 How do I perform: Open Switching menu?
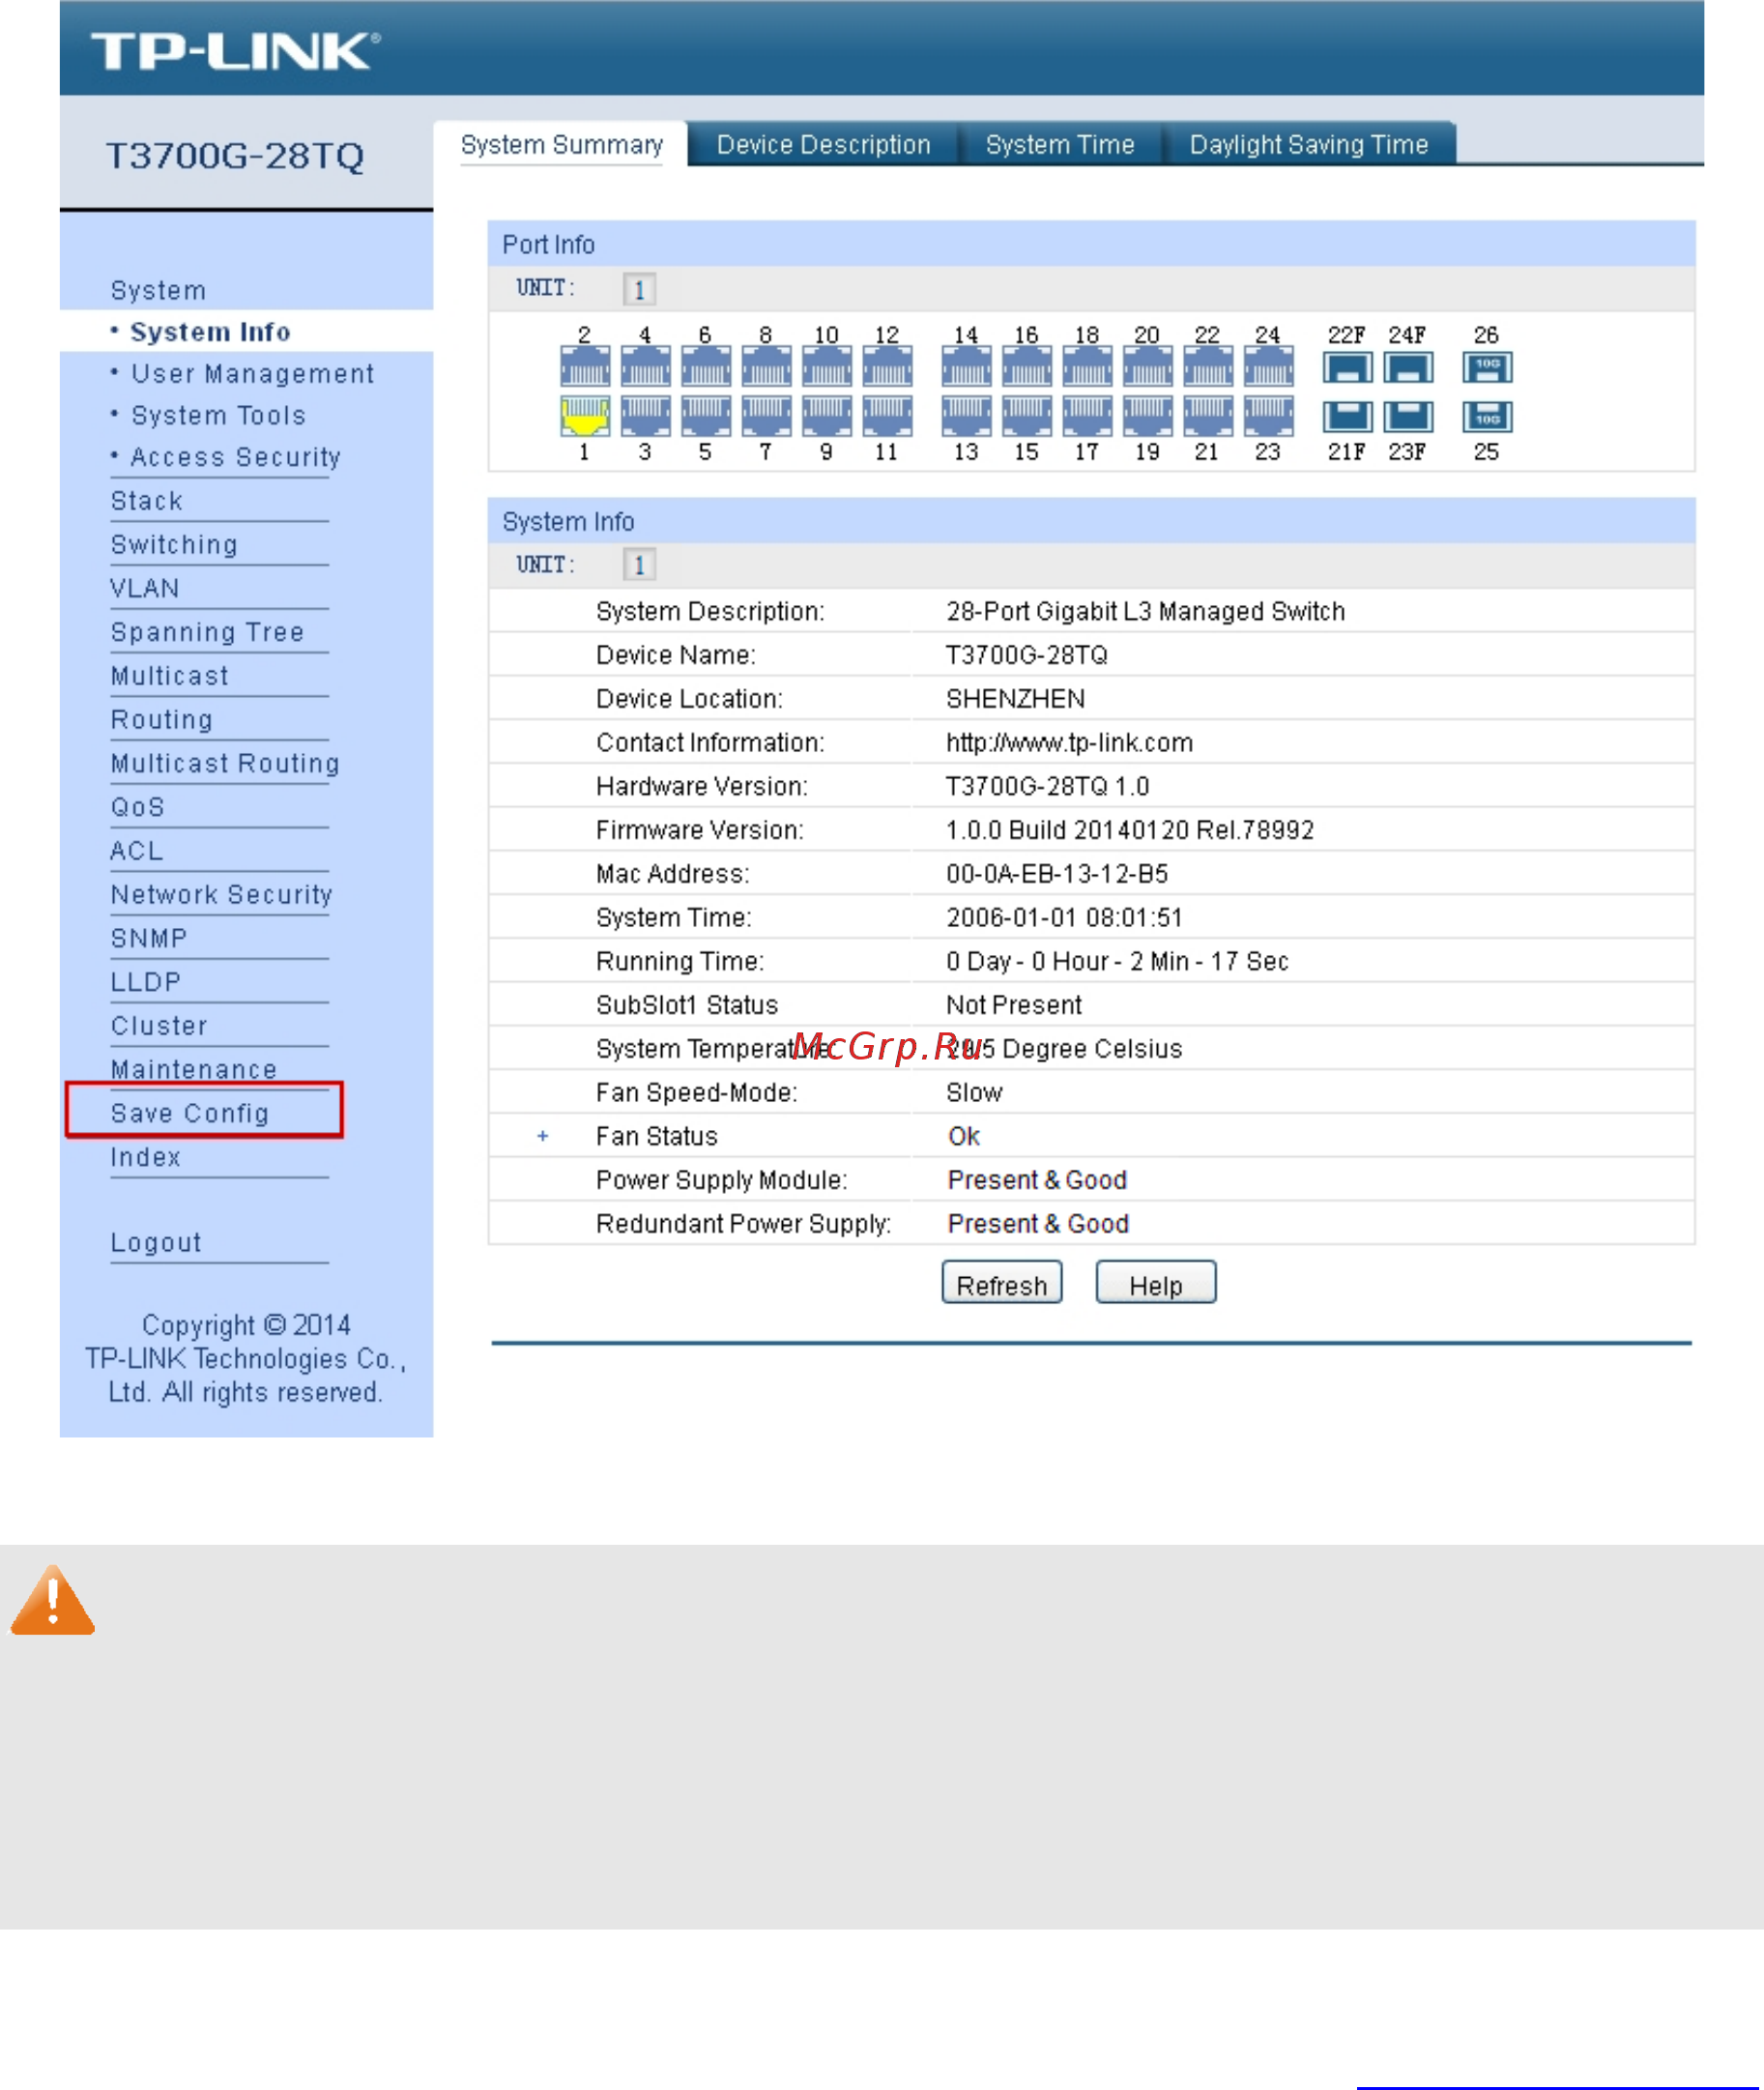tap(174, 545)
